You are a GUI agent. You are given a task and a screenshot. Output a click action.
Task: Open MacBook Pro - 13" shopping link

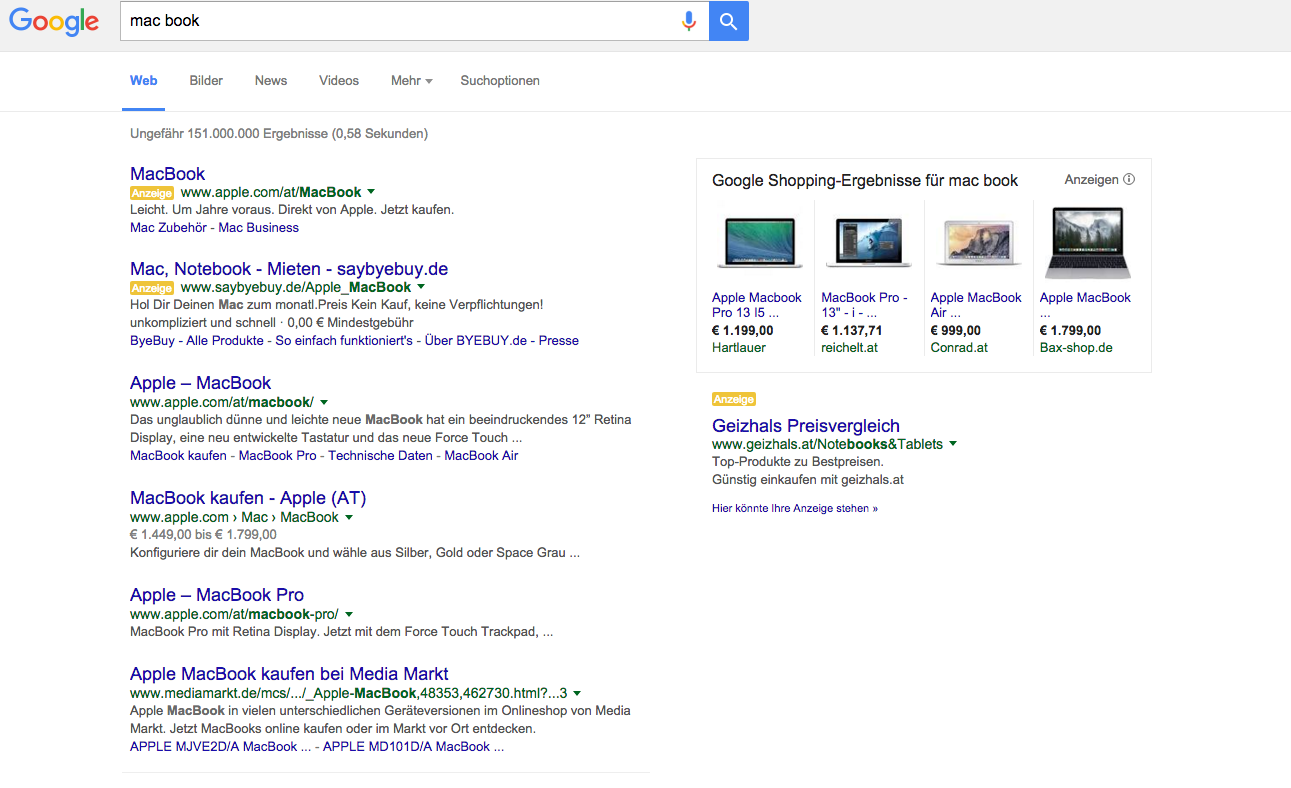pos(865,305)
